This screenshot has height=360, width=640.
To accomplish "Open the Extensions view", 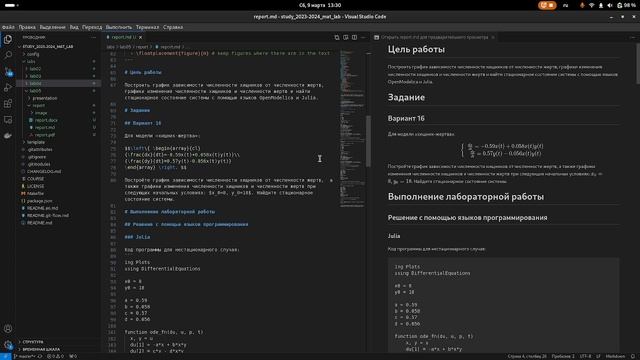I will tap(8, 104).
